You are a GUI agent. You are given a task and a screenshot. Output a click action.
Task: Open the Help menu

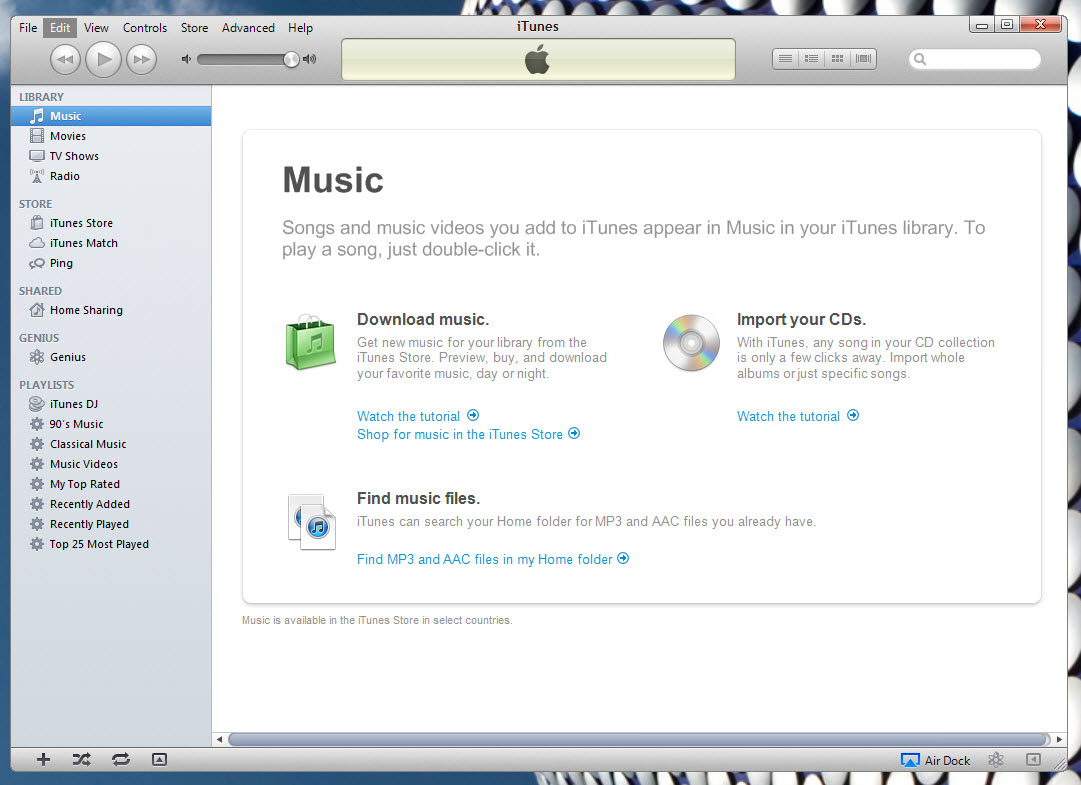301,28
